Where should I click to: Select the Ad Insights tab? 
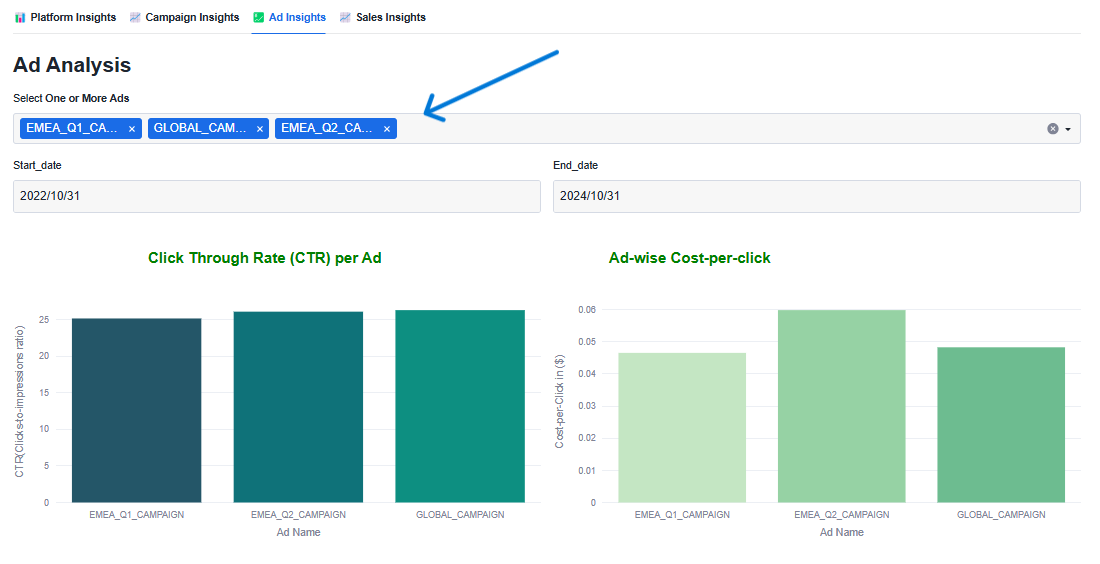click(x=296, y=17)
